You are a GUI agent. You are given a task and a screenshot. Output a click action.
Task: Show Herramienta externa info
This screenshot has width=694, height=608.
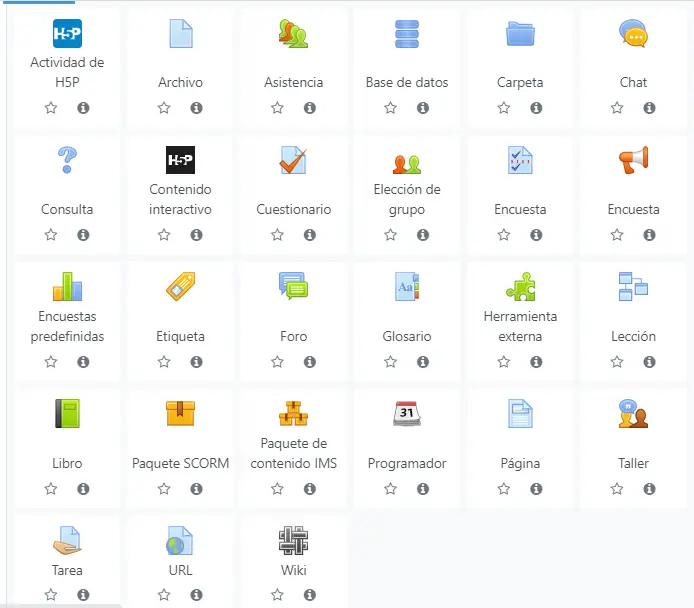point(536,362)
